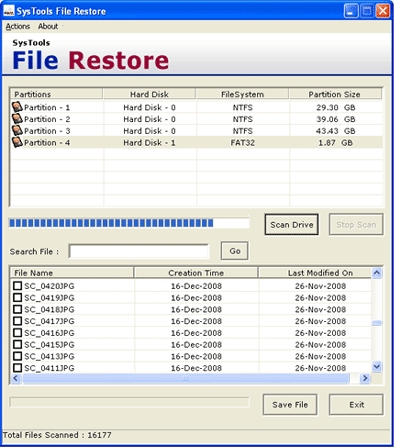This screenshot has height=448, width=394.
Task: Sort by the Creation Time column header
Action: pyautogui.click(x=196, y=273)
